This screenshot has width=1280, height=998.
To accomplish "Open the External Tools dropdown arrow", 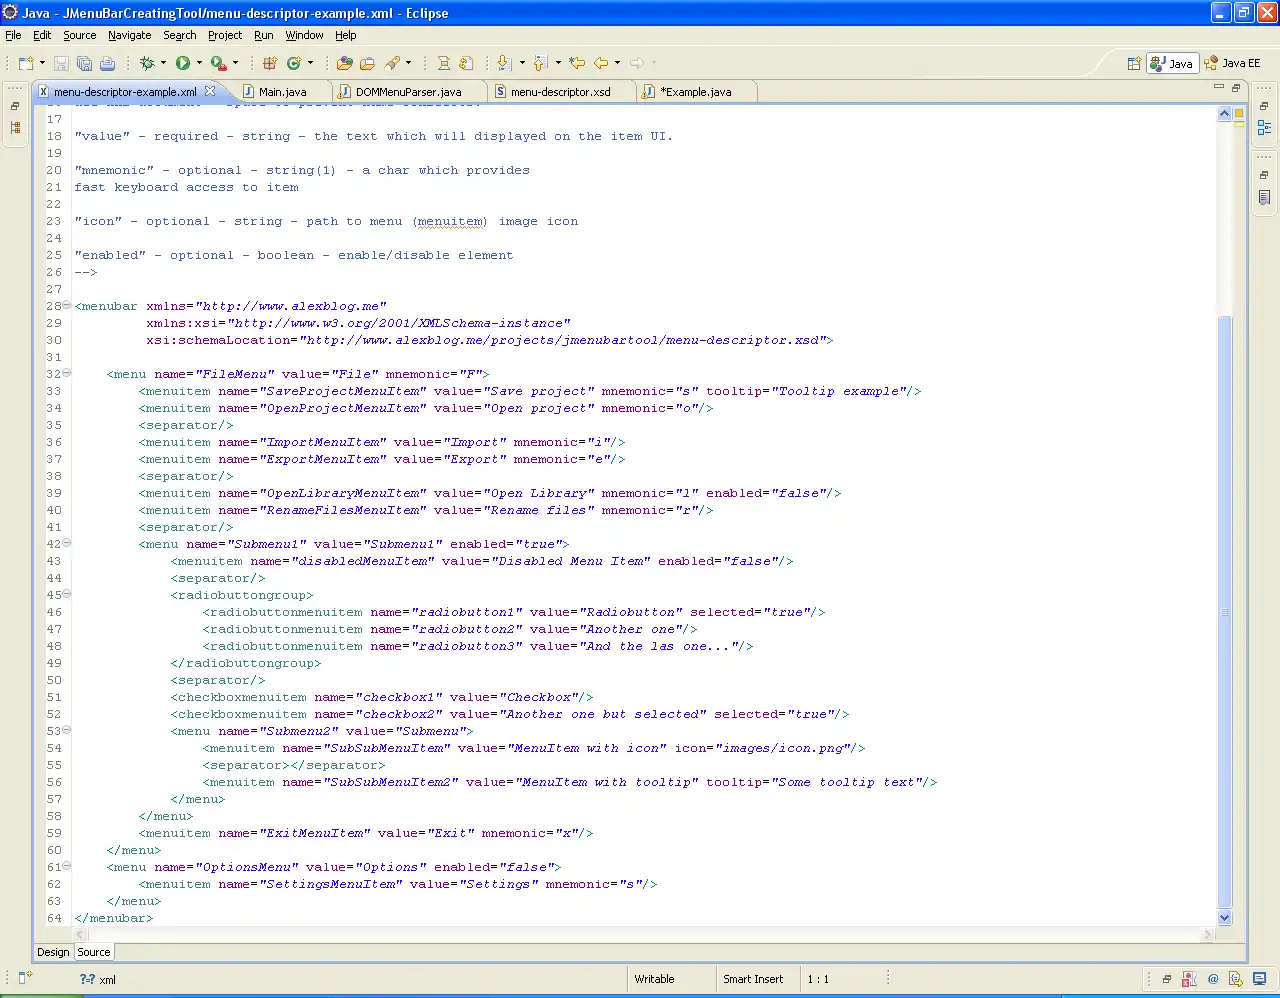I will pos(236,63).
